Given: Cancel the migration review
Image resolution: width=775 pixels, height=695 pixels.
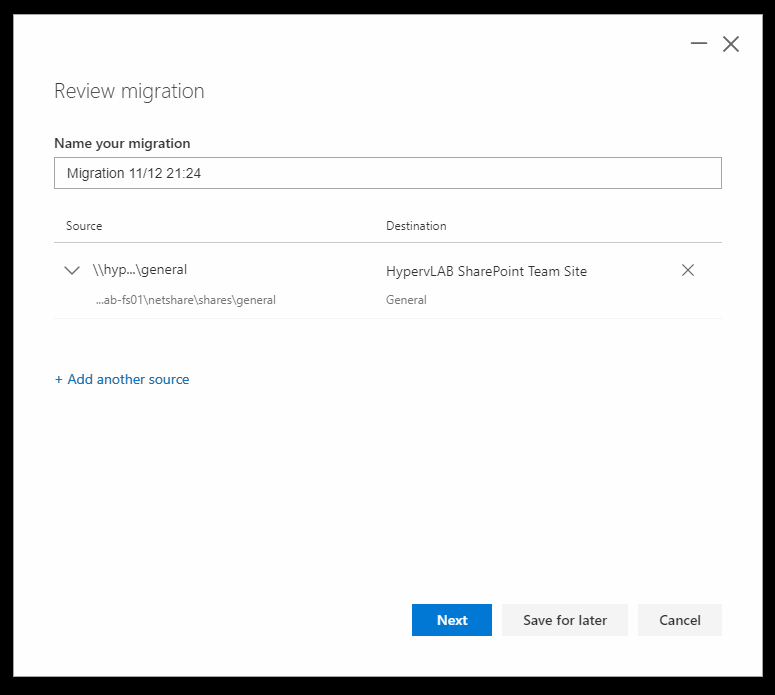Looking at the screenshot, I should [680, 620].
